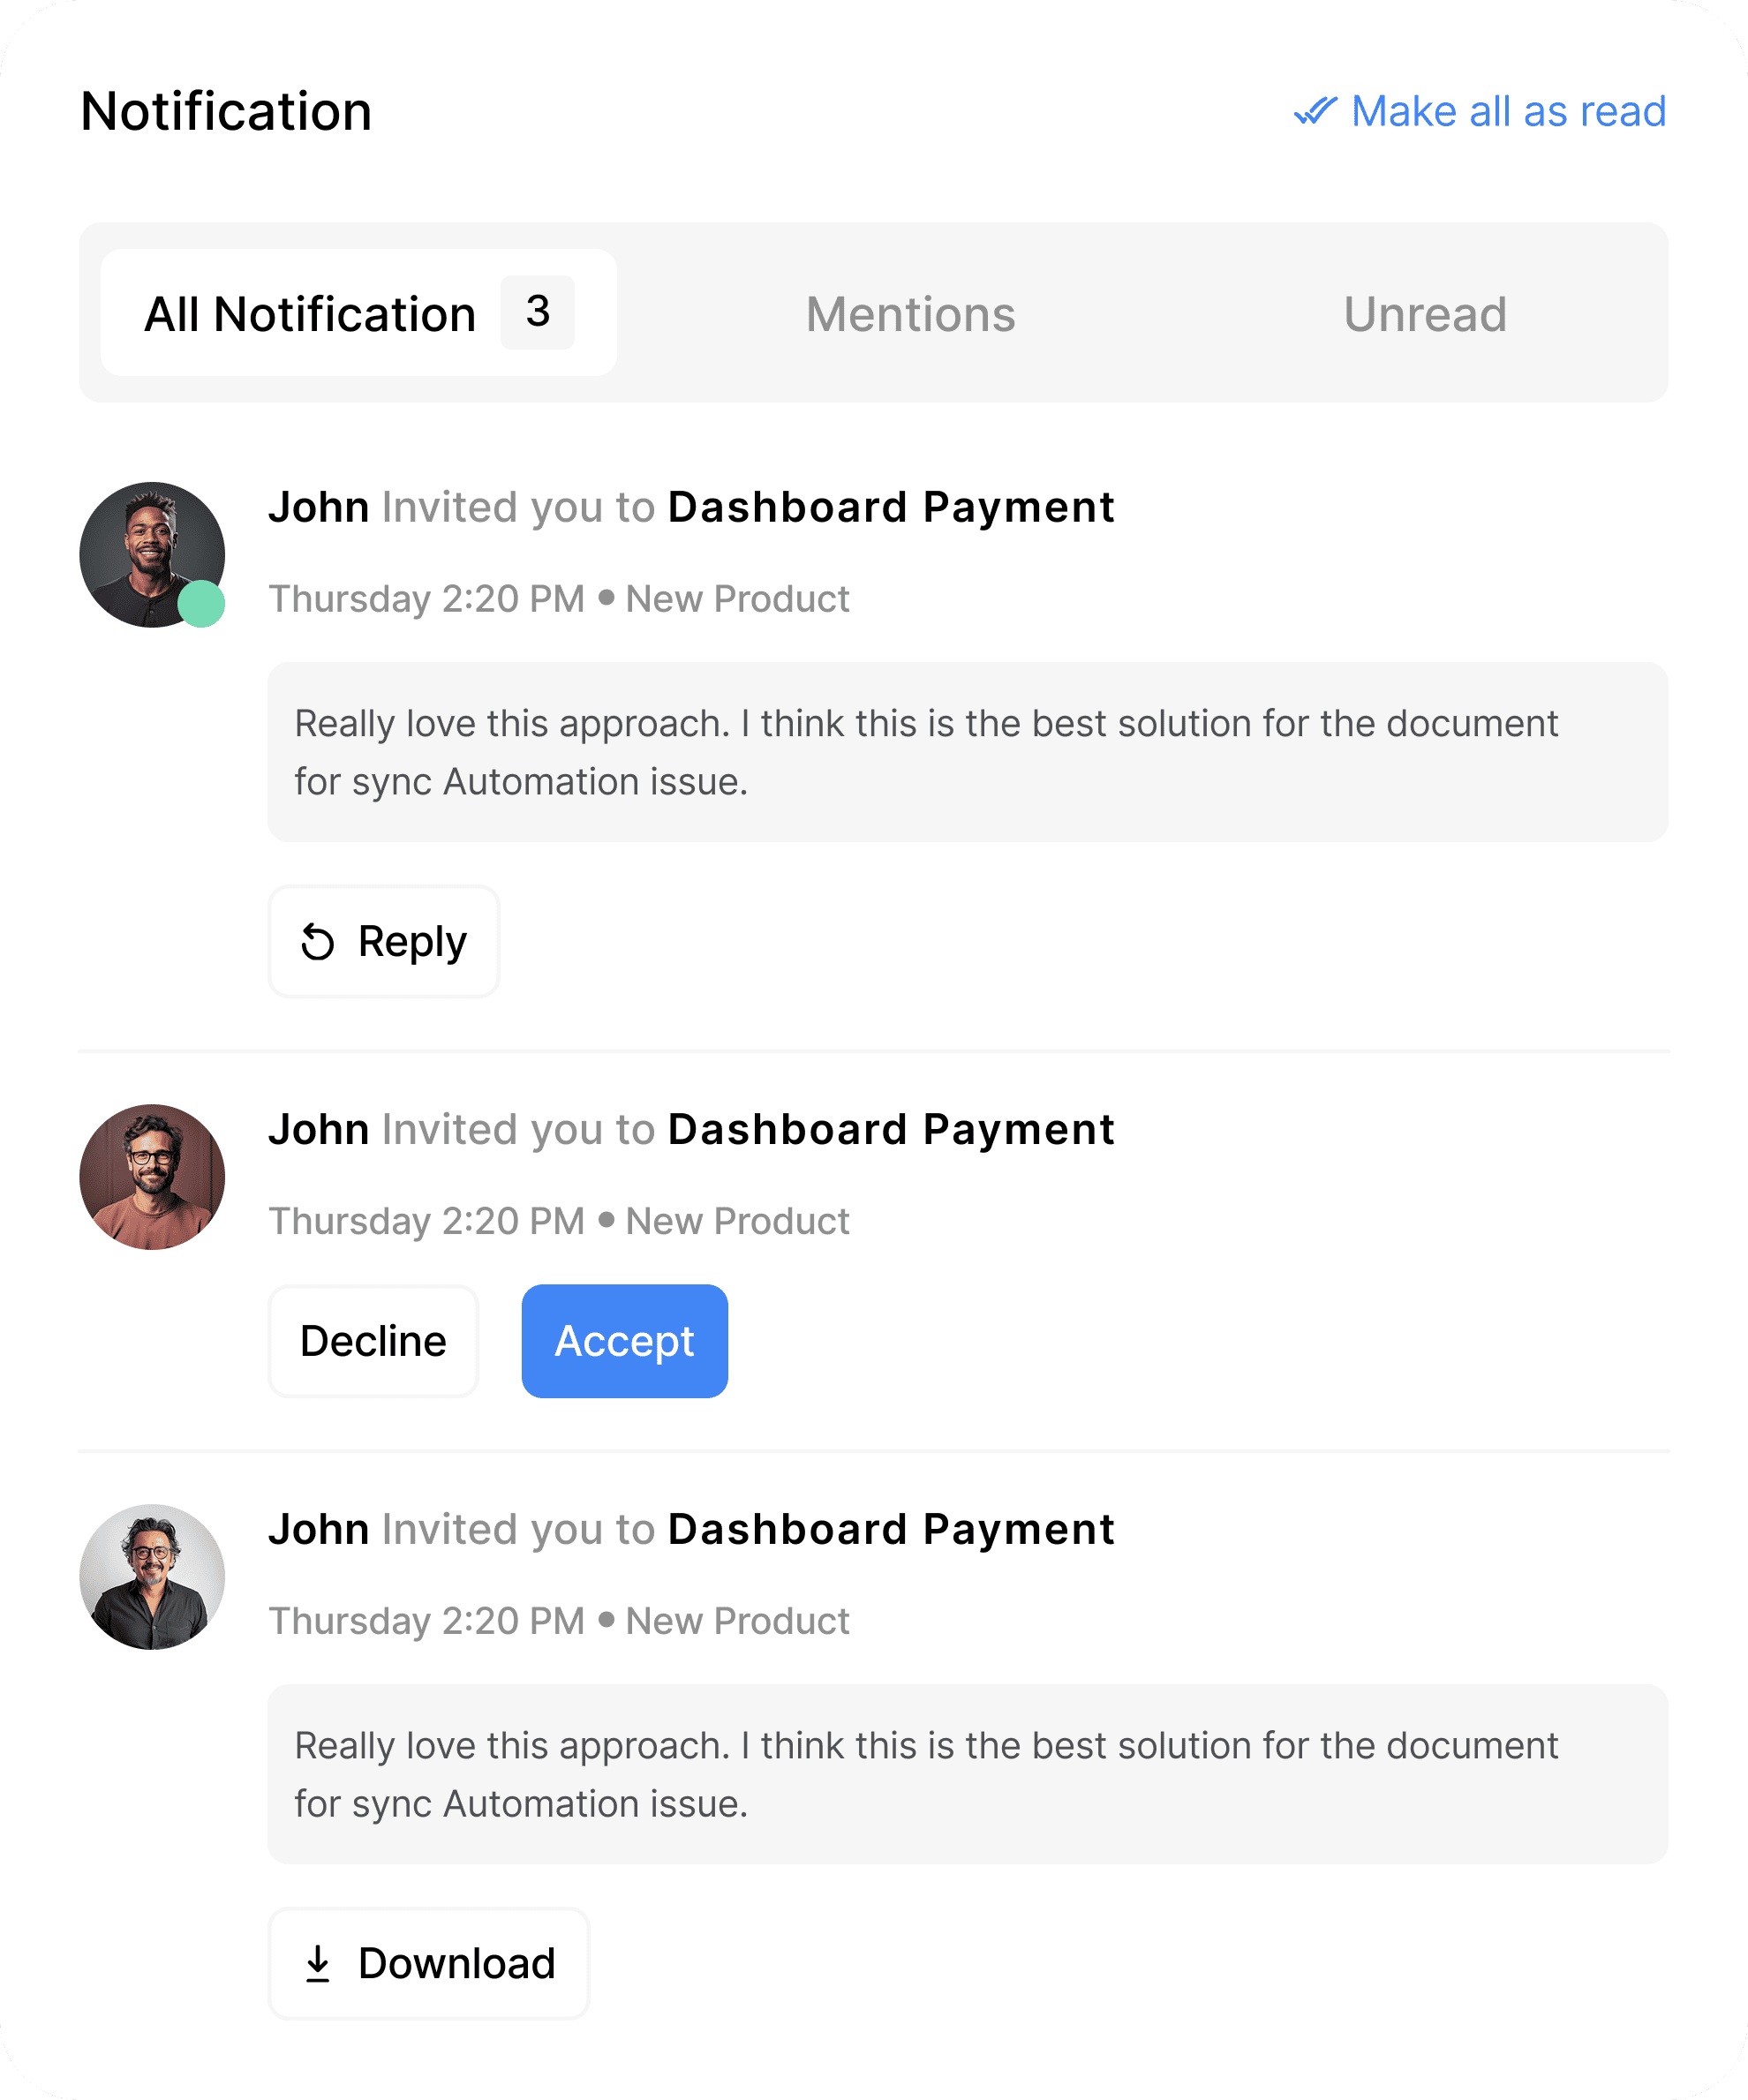1748x2100 pixels.
Task: Open the Unread tab
Action: click(1424, 314)
